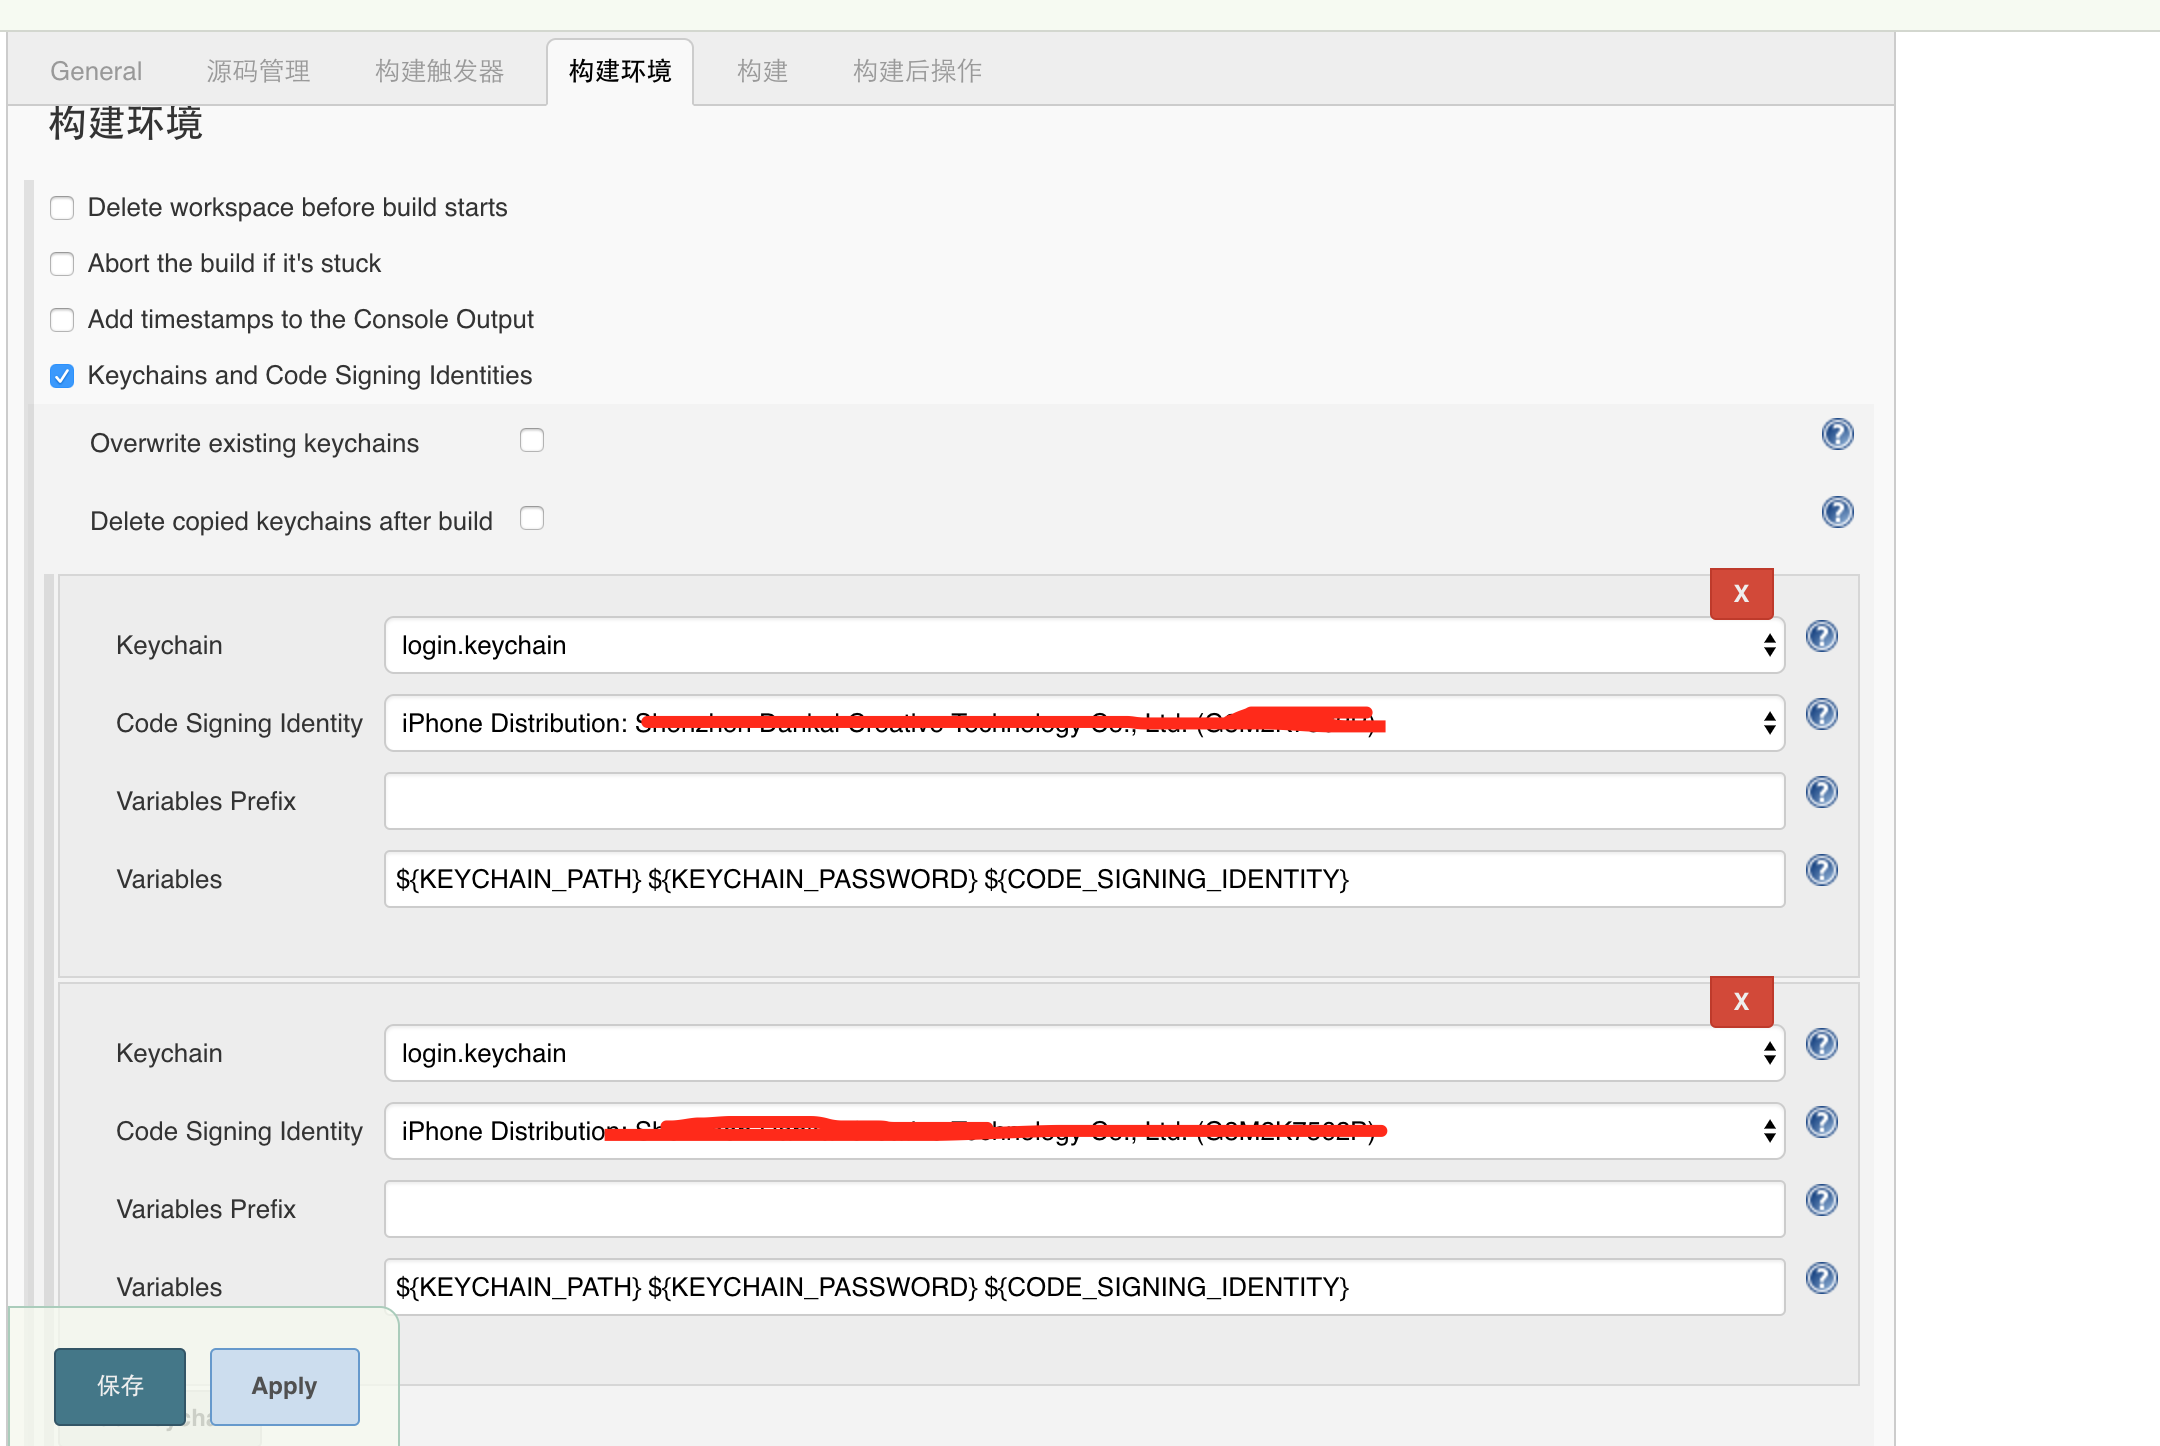Open help for first Variables Prefix field
Viewport: 2160px width, 1446px height.
coord(1821,793)
